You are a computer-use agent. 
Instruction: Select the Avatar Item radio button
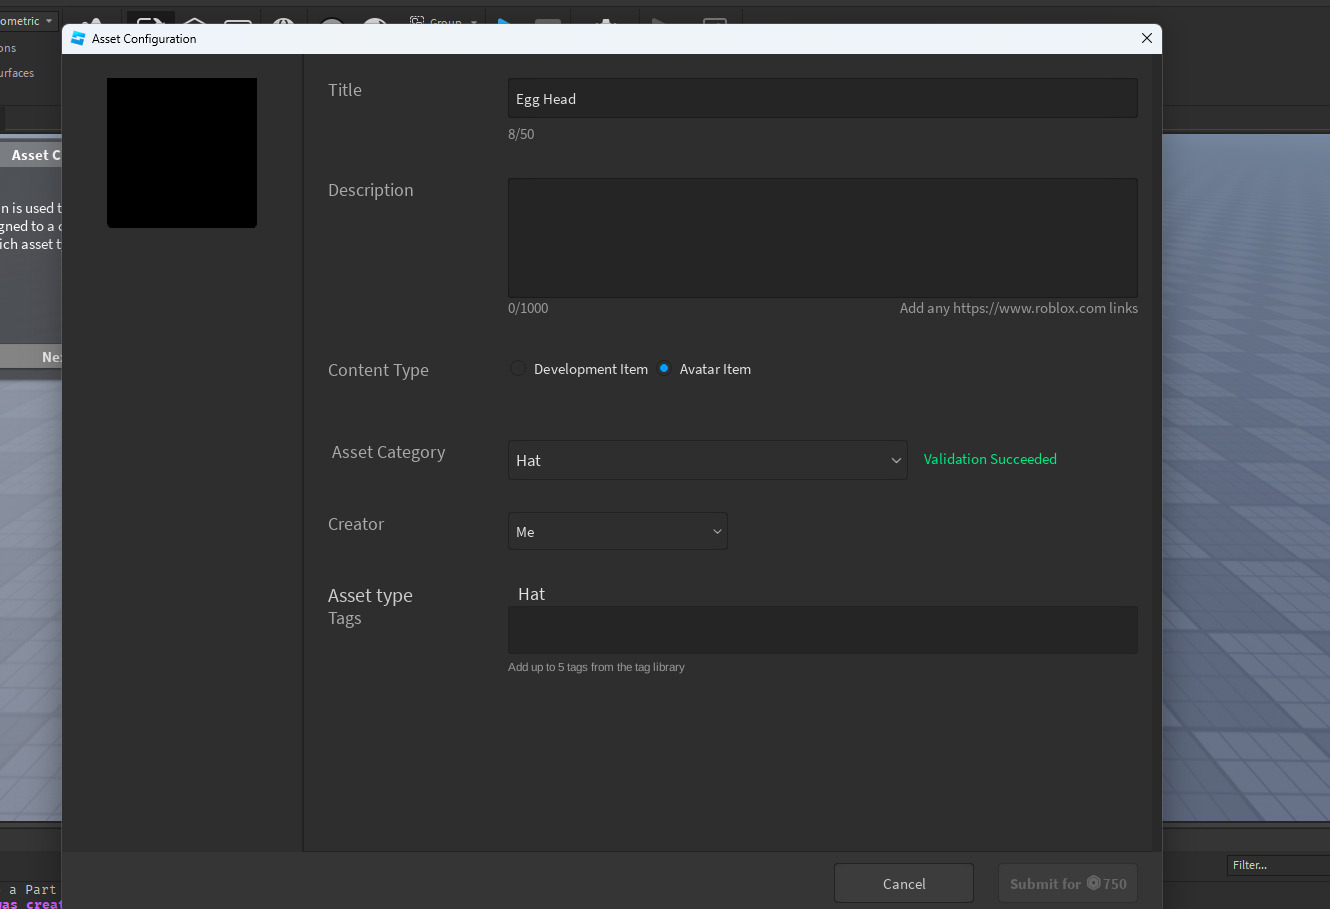tap(663, 368)
